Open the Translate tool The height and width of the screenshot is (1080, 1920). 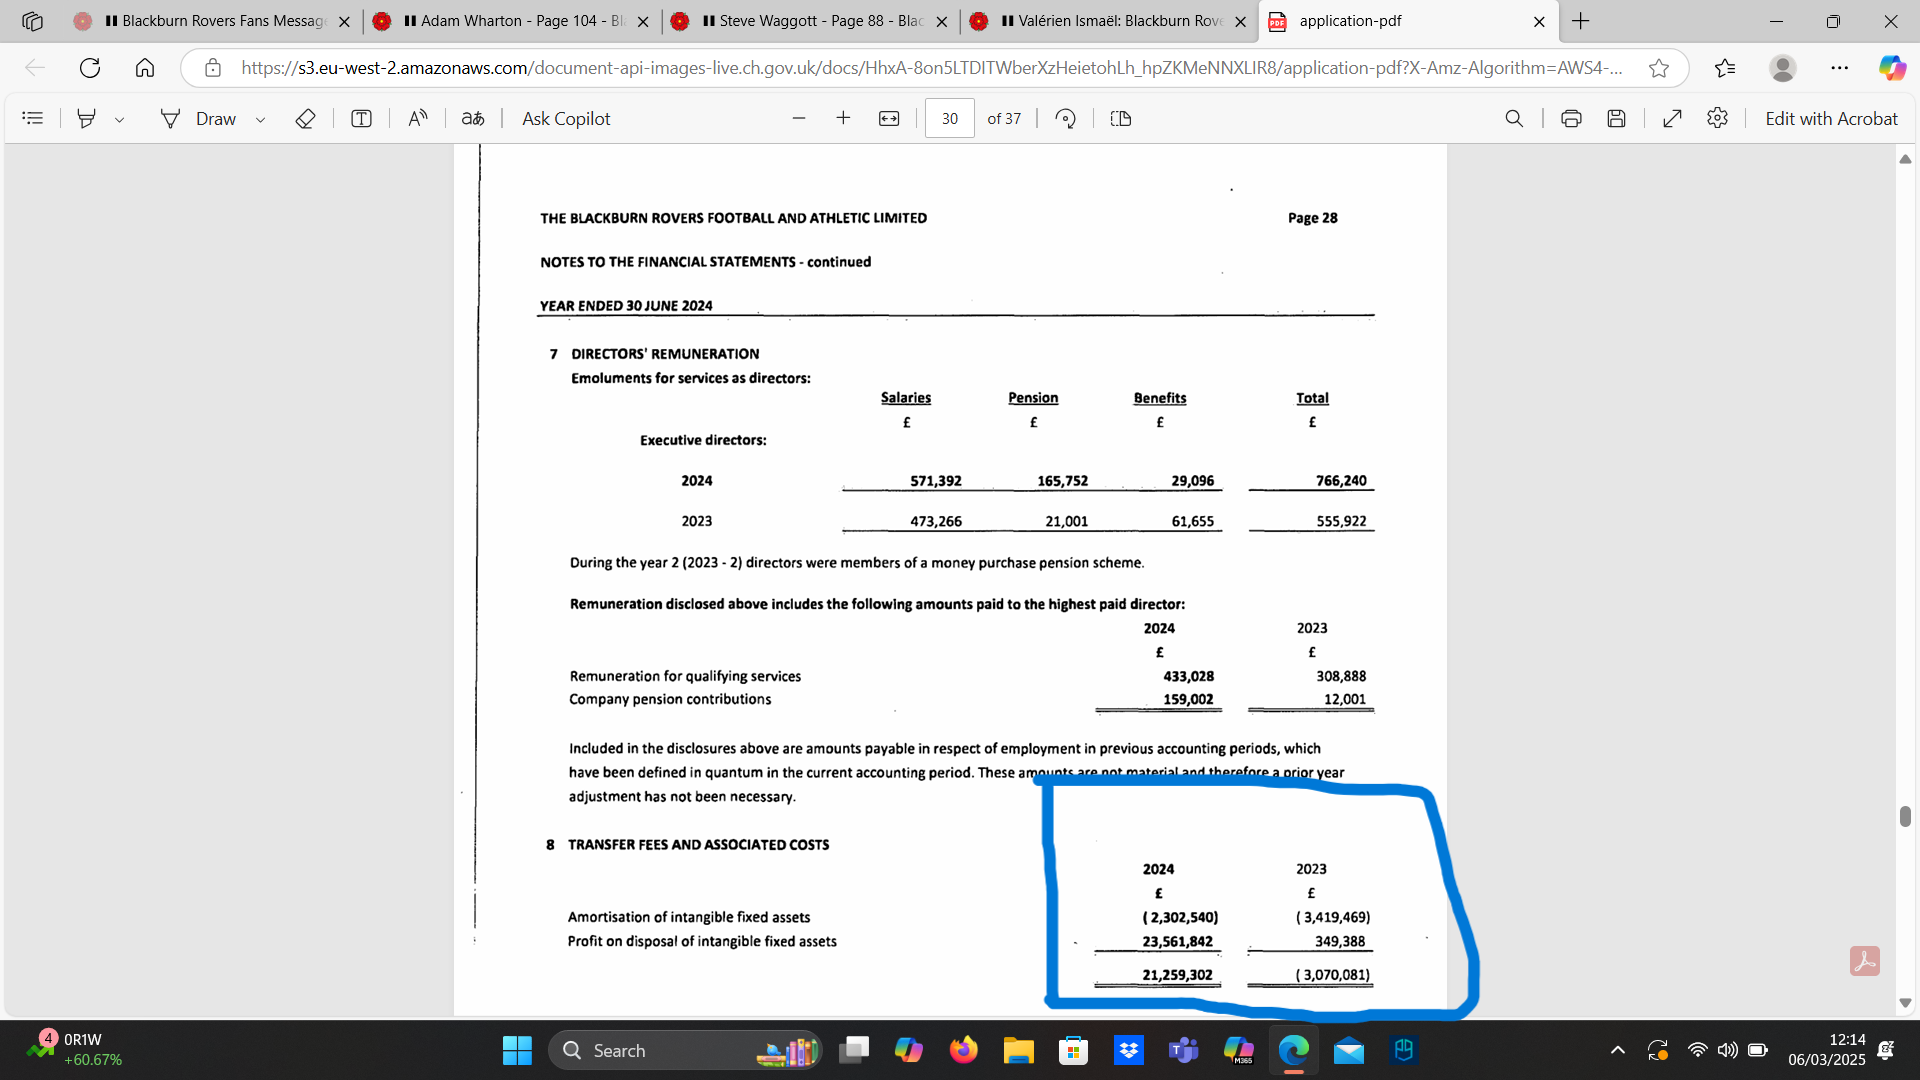click(473, 118)
